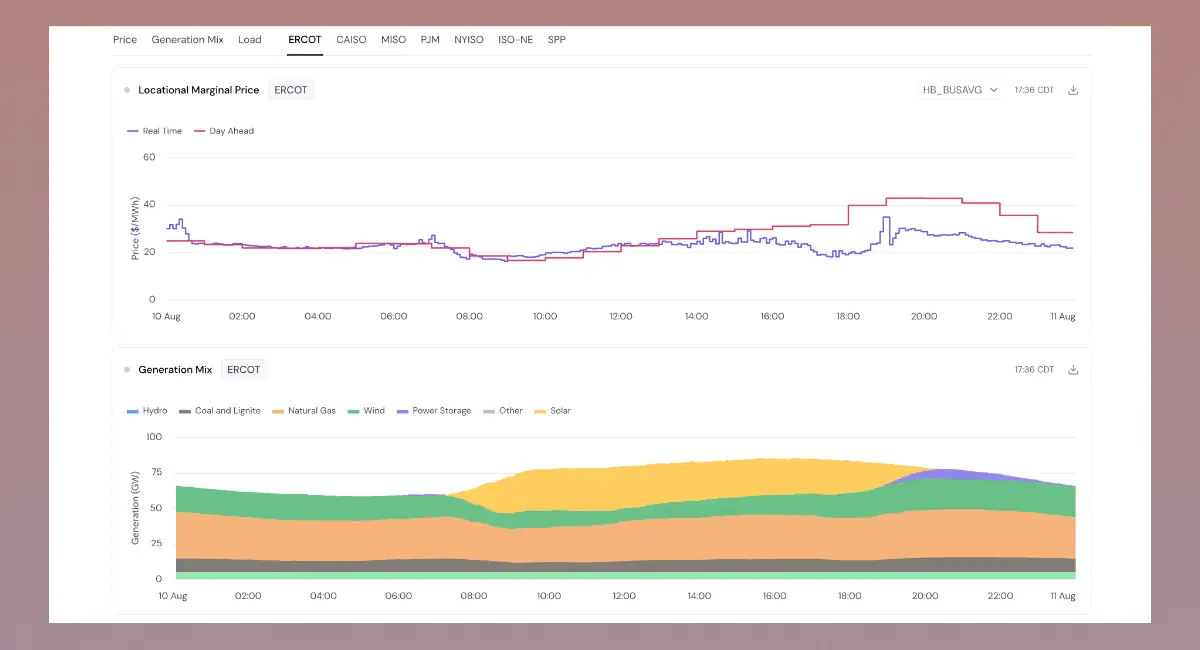Image resolution: width=1200 pixels, height=650 pixels.
Task: Select the CAISO region tab
Action: point(351,40)
